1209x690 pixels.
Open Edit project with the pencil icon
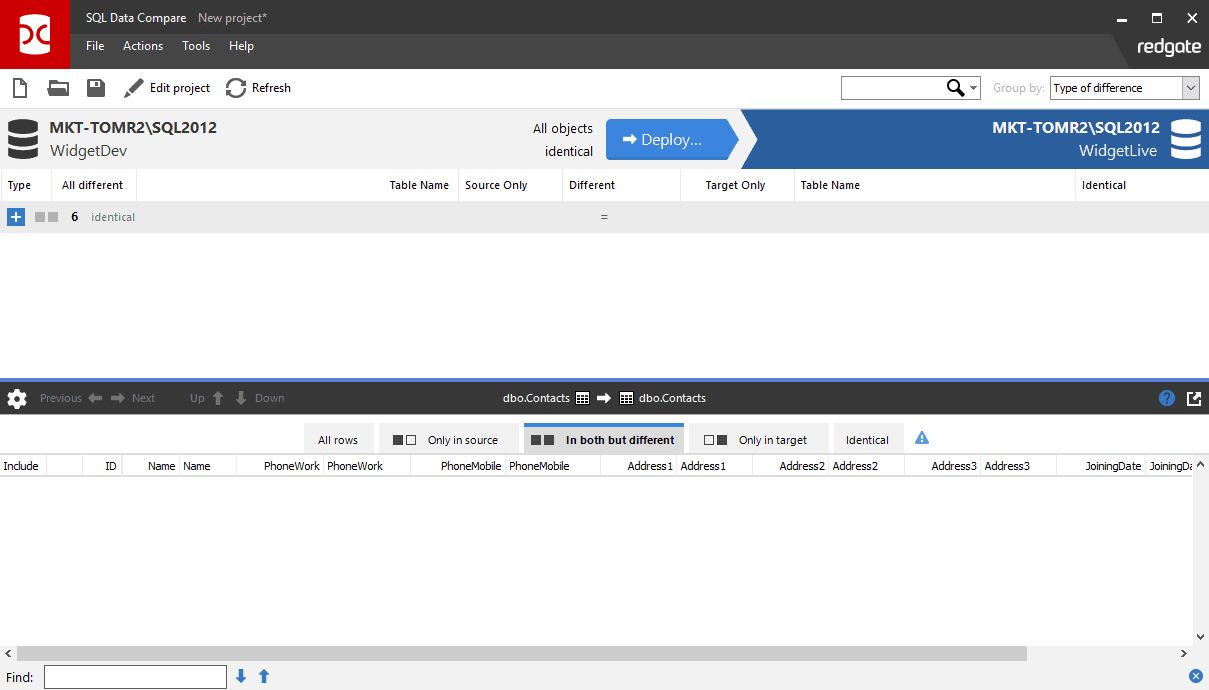(133, 88)
